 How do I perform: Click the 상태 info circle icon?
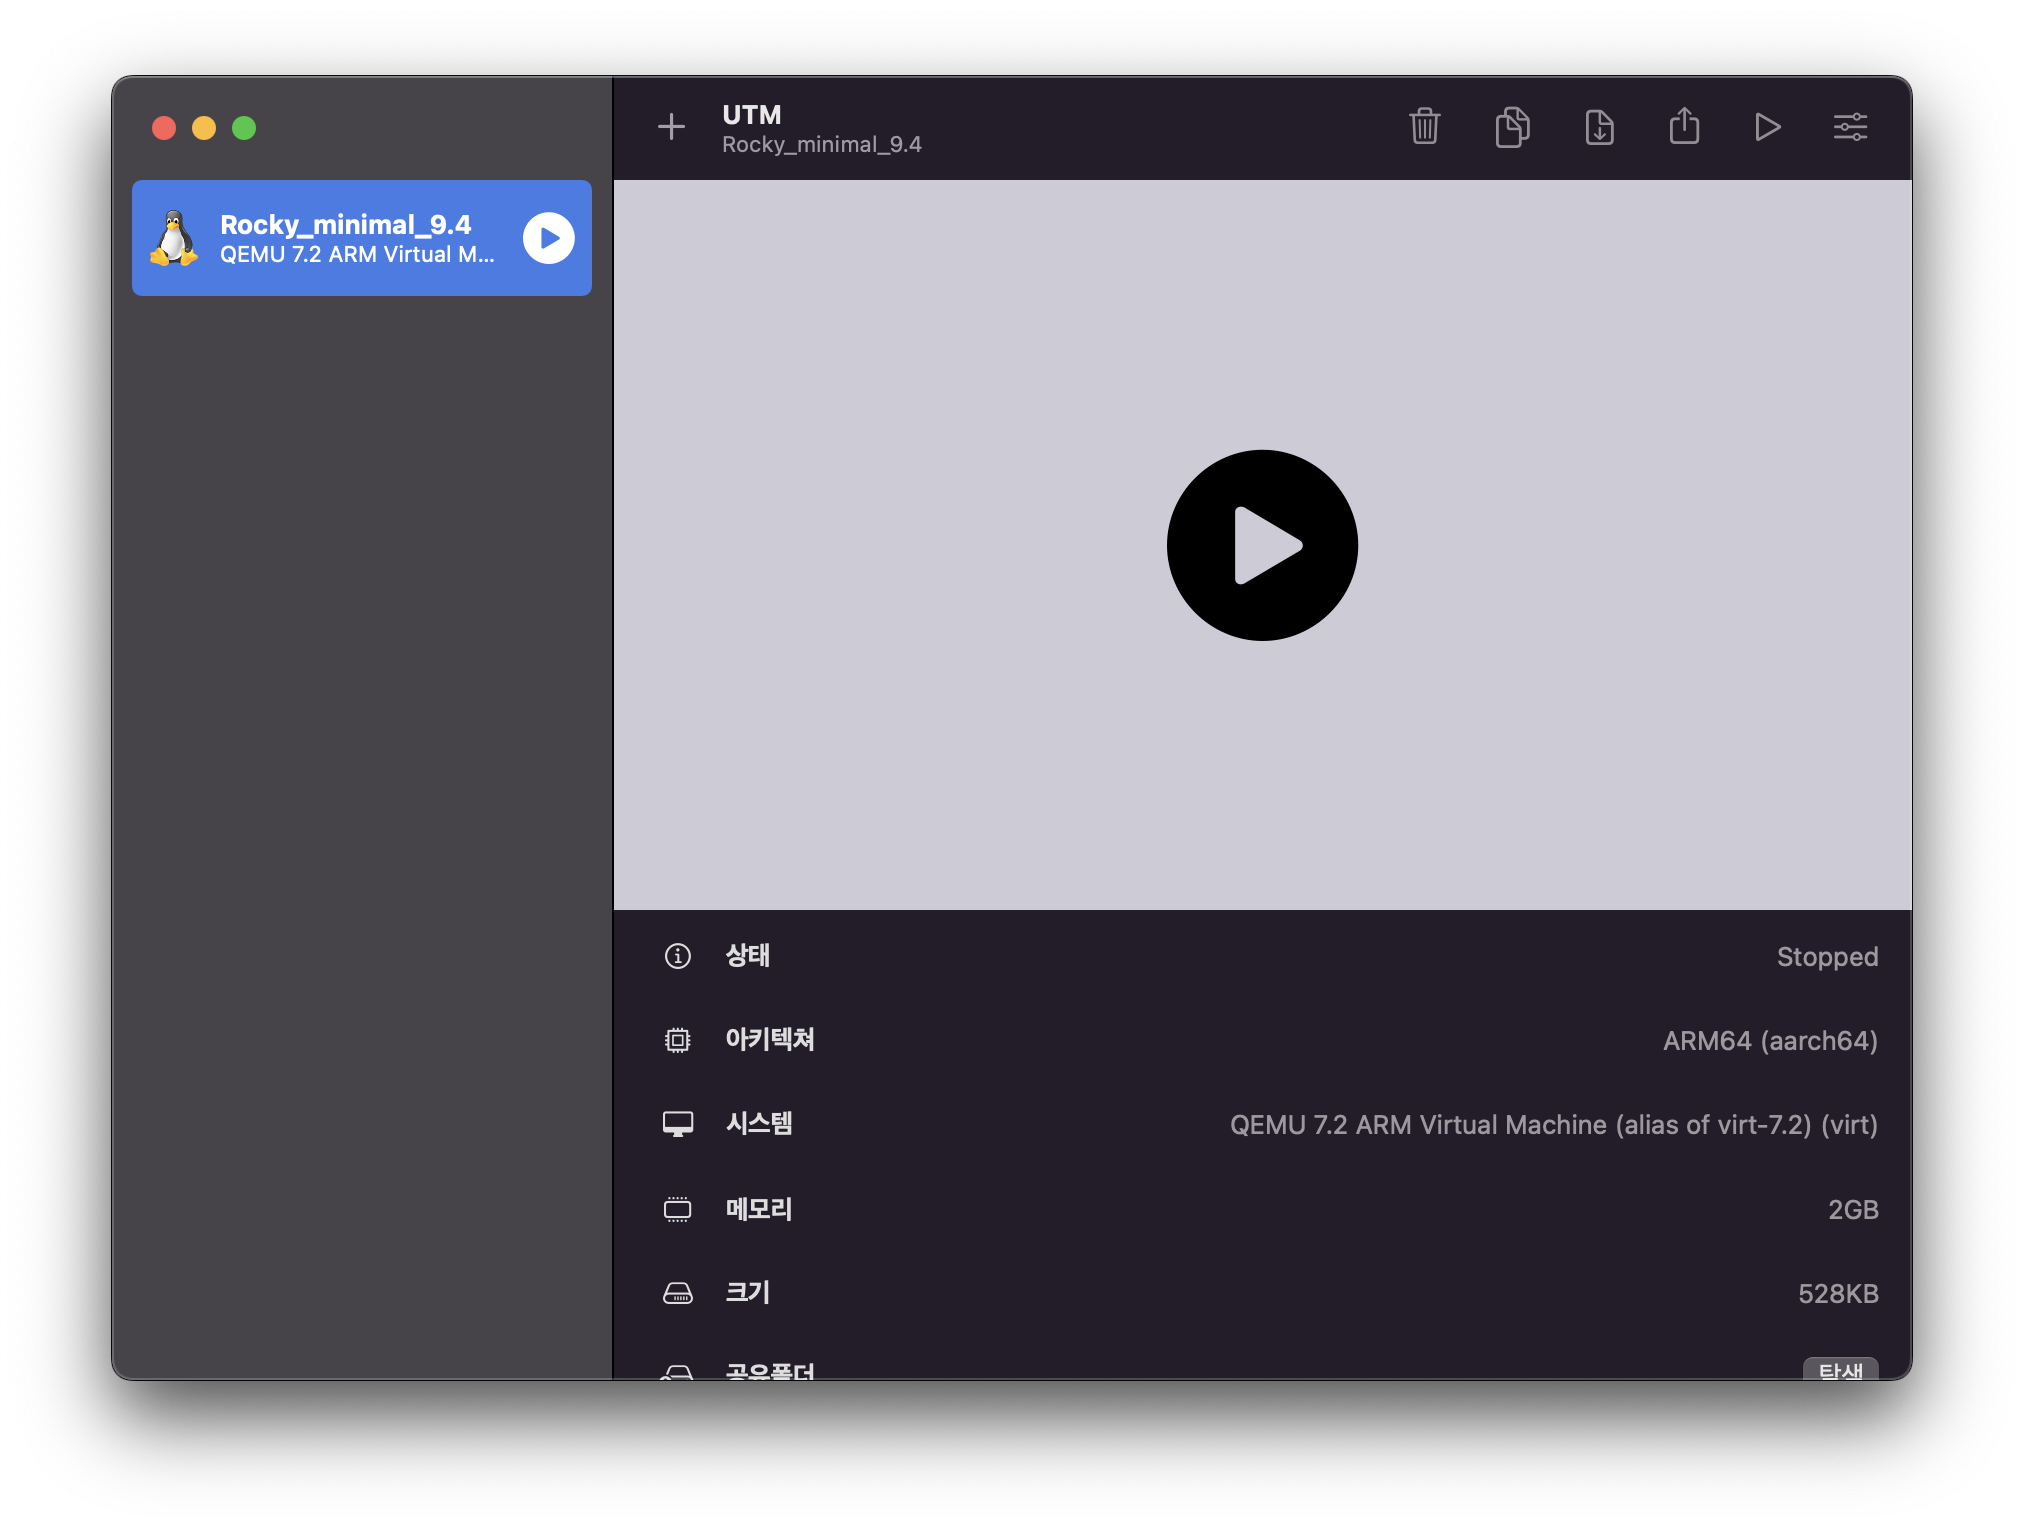677,956
